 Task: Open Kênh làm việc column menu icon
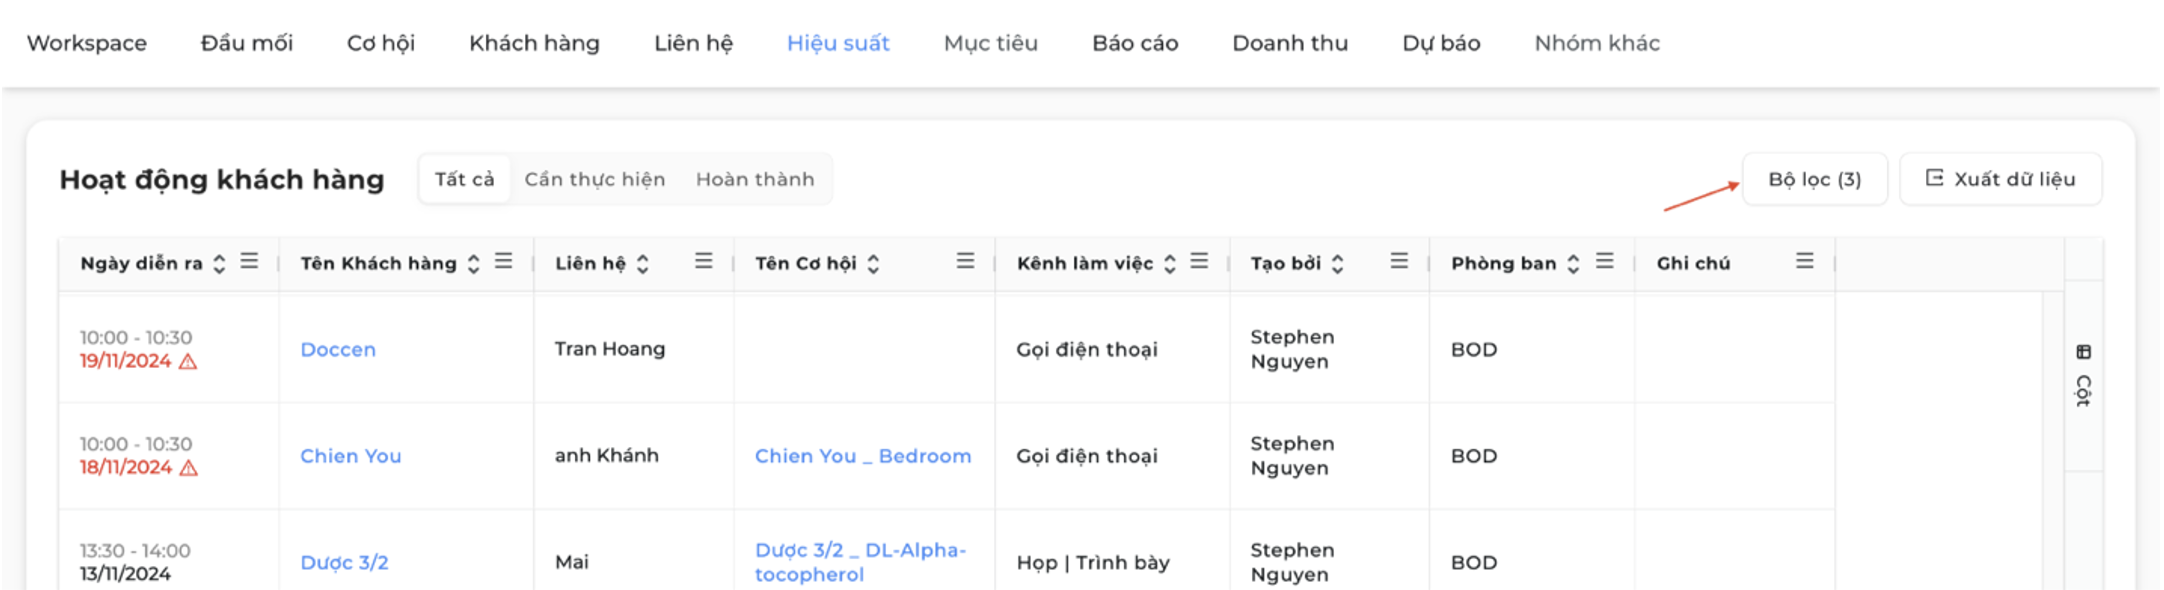pyautogui.click(x=1199, y=261)
